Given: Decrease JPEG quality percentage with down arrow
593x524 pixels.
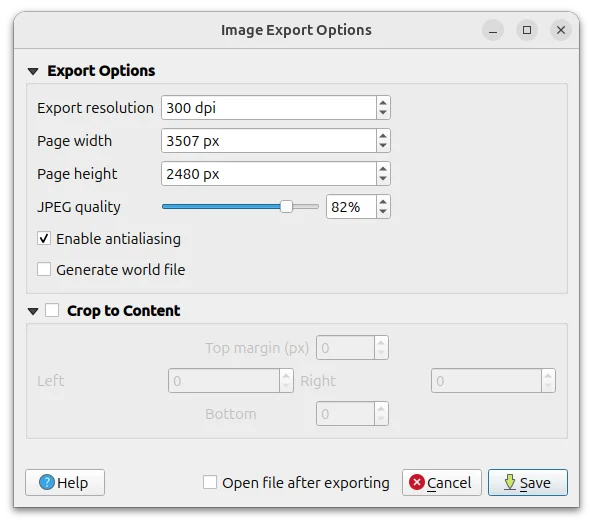Looking at the screenshot, I should 383,212.
